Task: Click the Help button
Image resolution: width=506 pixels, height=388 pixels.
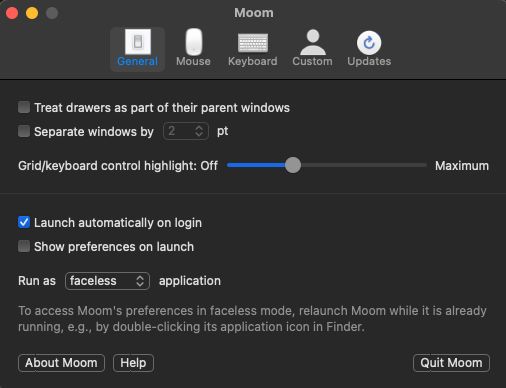Action: point(133,363)
